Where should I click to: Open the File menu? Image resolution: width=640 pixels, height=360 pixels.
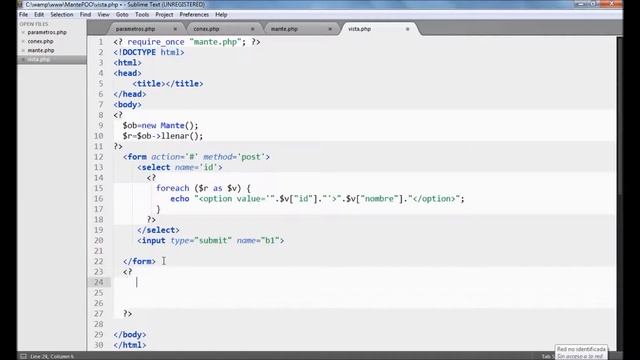click(23, 14)
